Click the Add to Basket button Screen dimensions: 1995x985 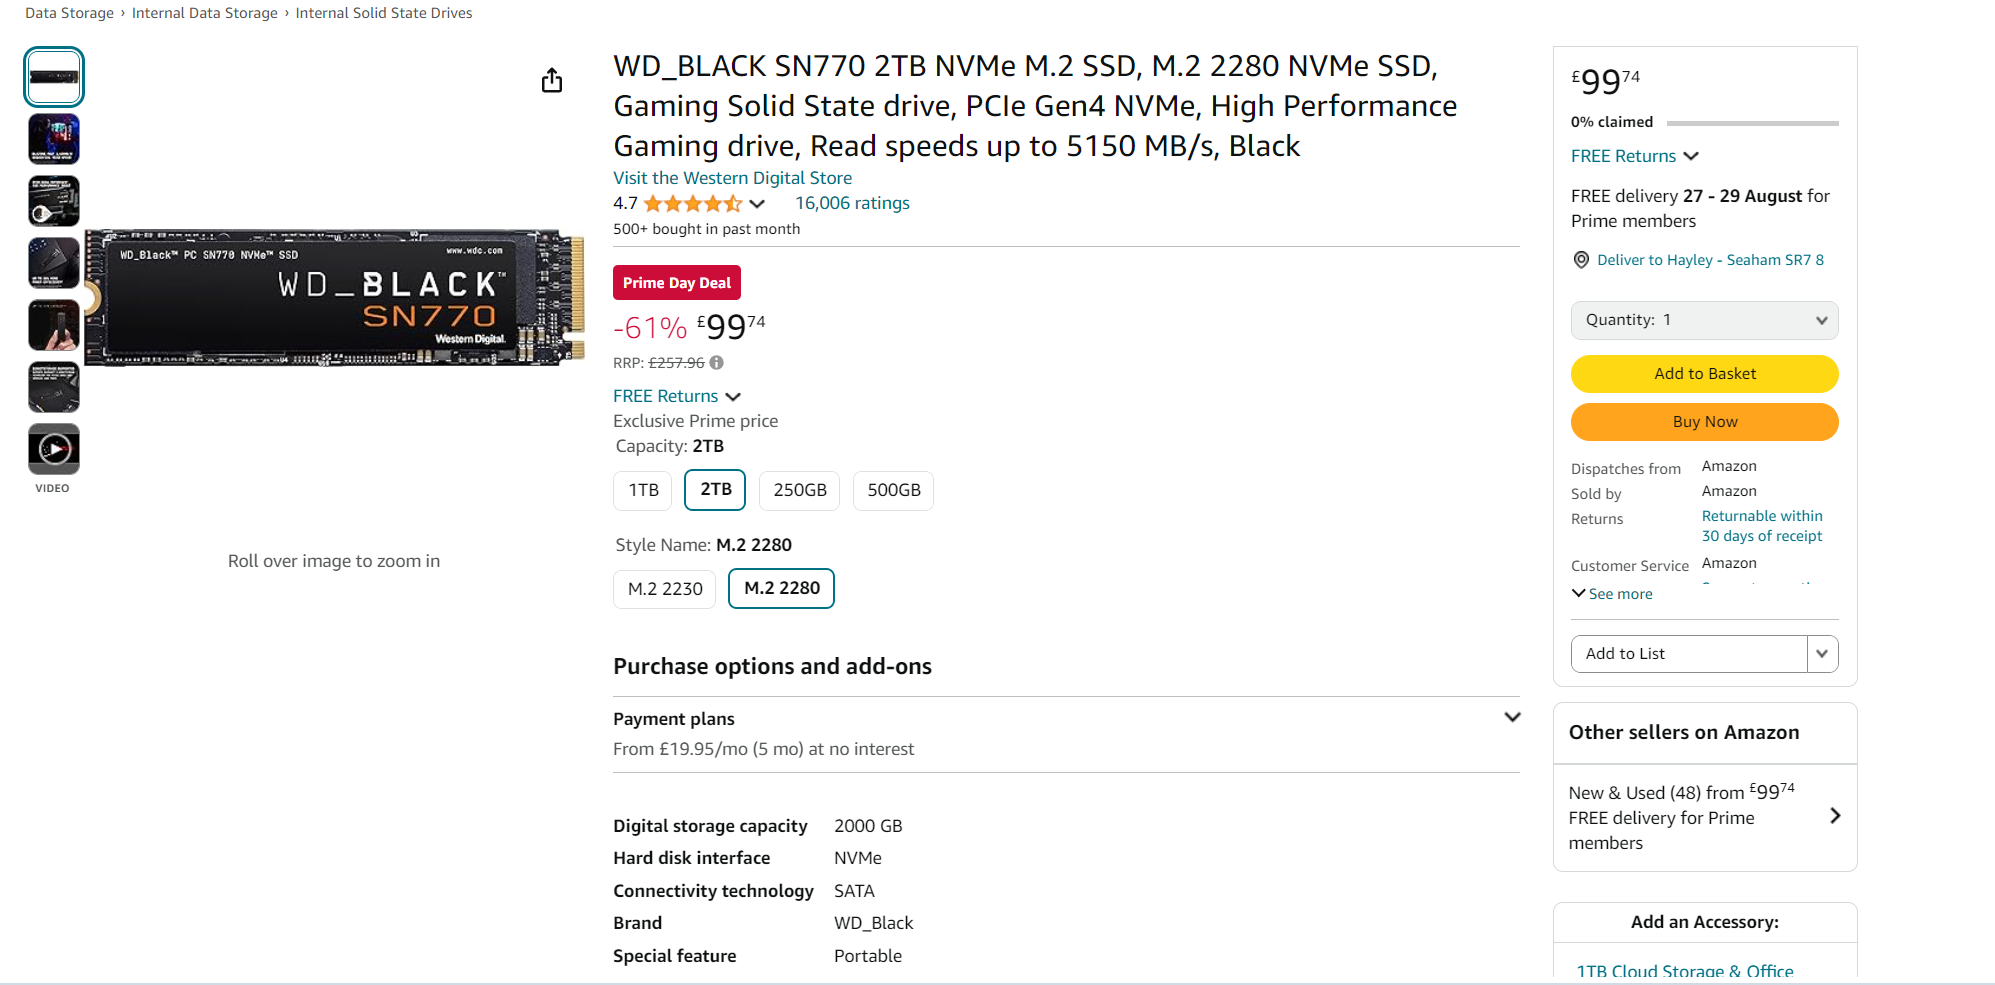pyautogui.click(x=1705, y=374)
